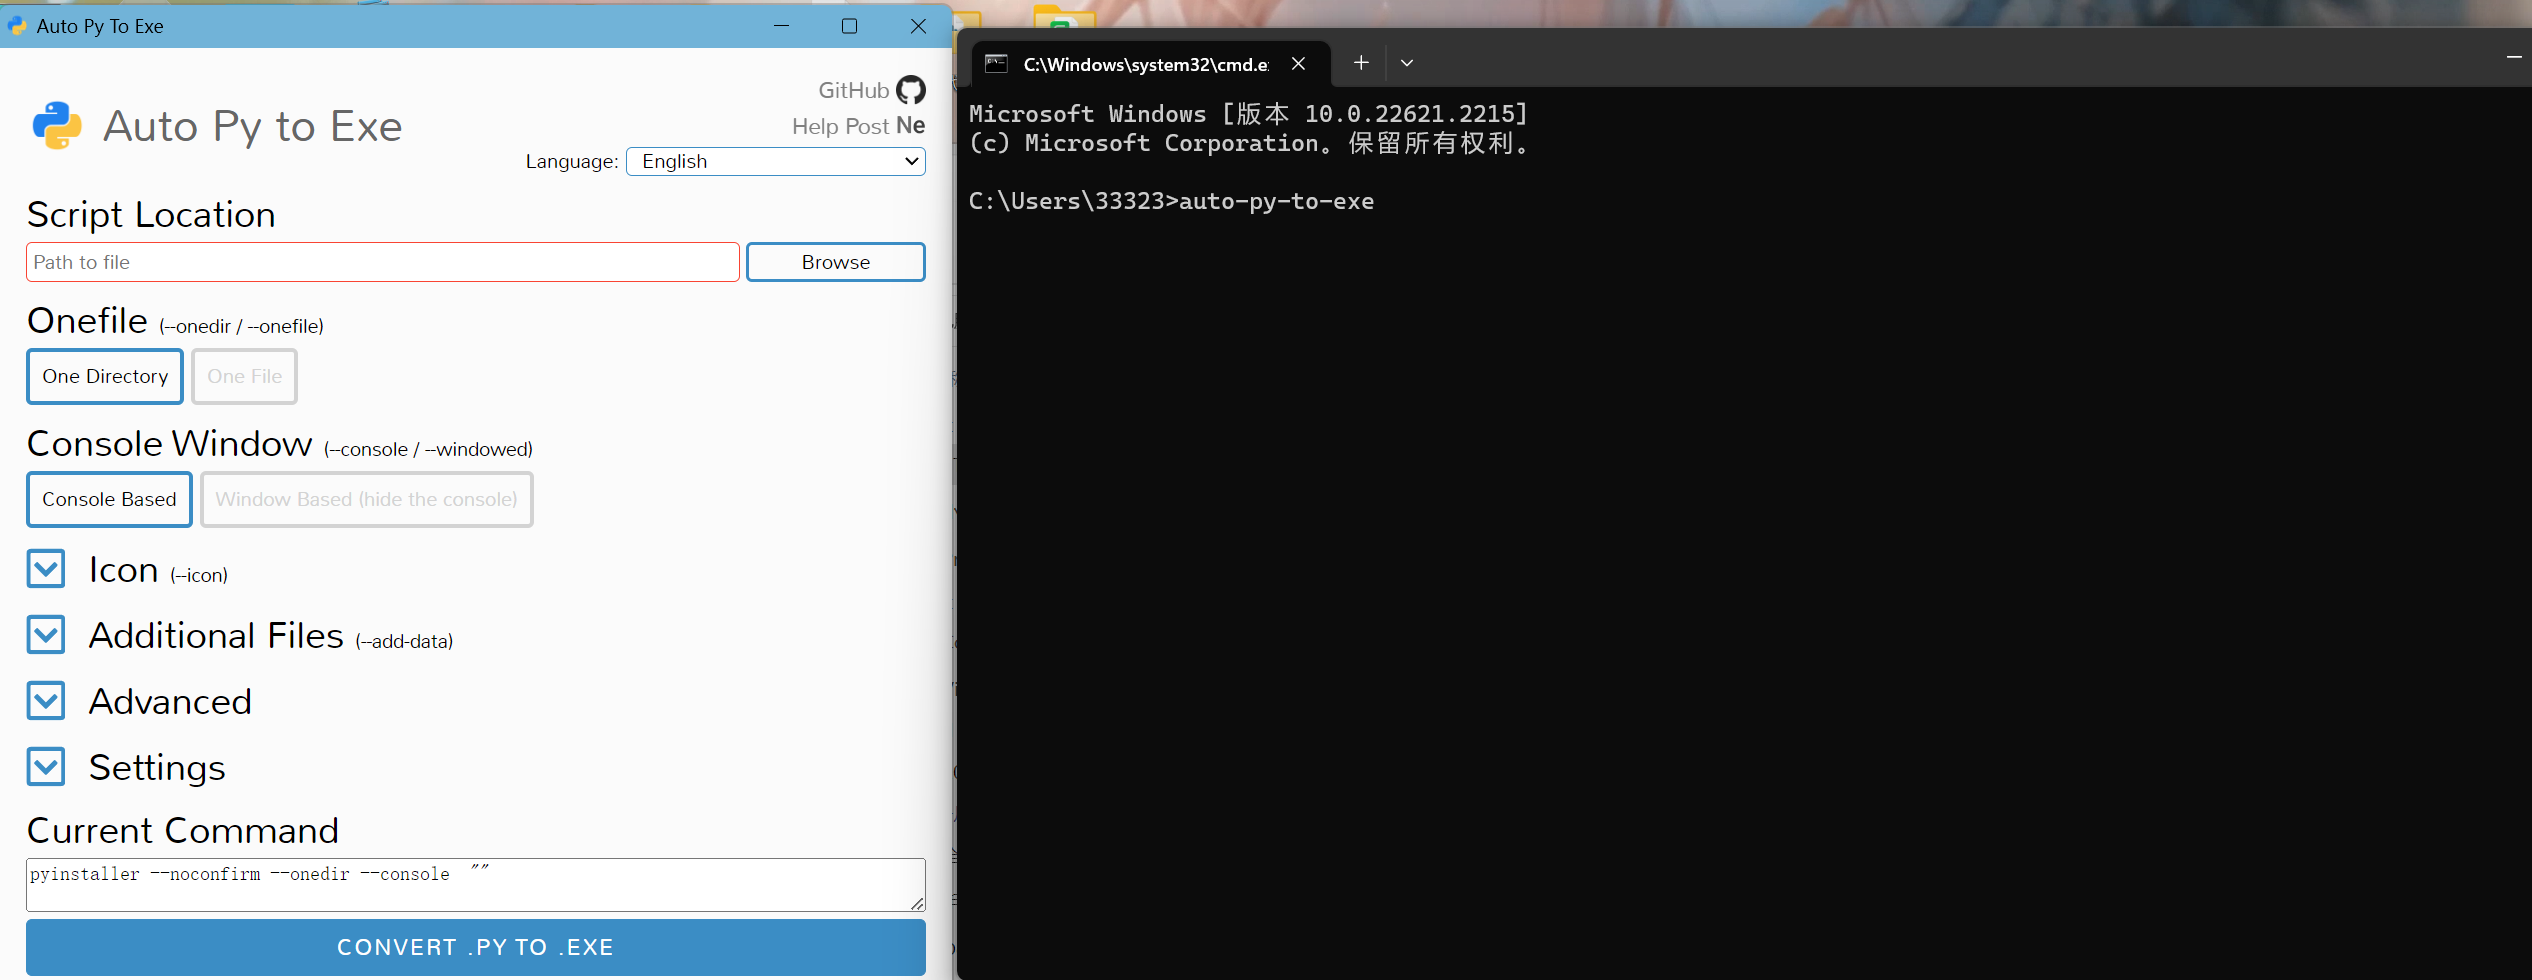Click the Python logo beside the app title
2532x980 pixels.
pyautogui.click(x=57, y=126)
